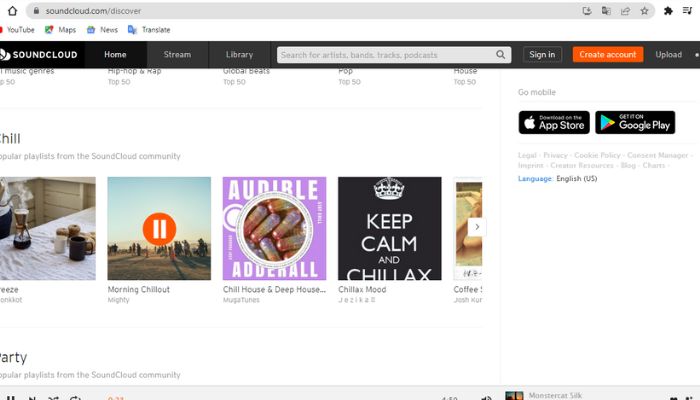The image size is (700, 400).
Task: Open Home tab
Action: point(115,54)
